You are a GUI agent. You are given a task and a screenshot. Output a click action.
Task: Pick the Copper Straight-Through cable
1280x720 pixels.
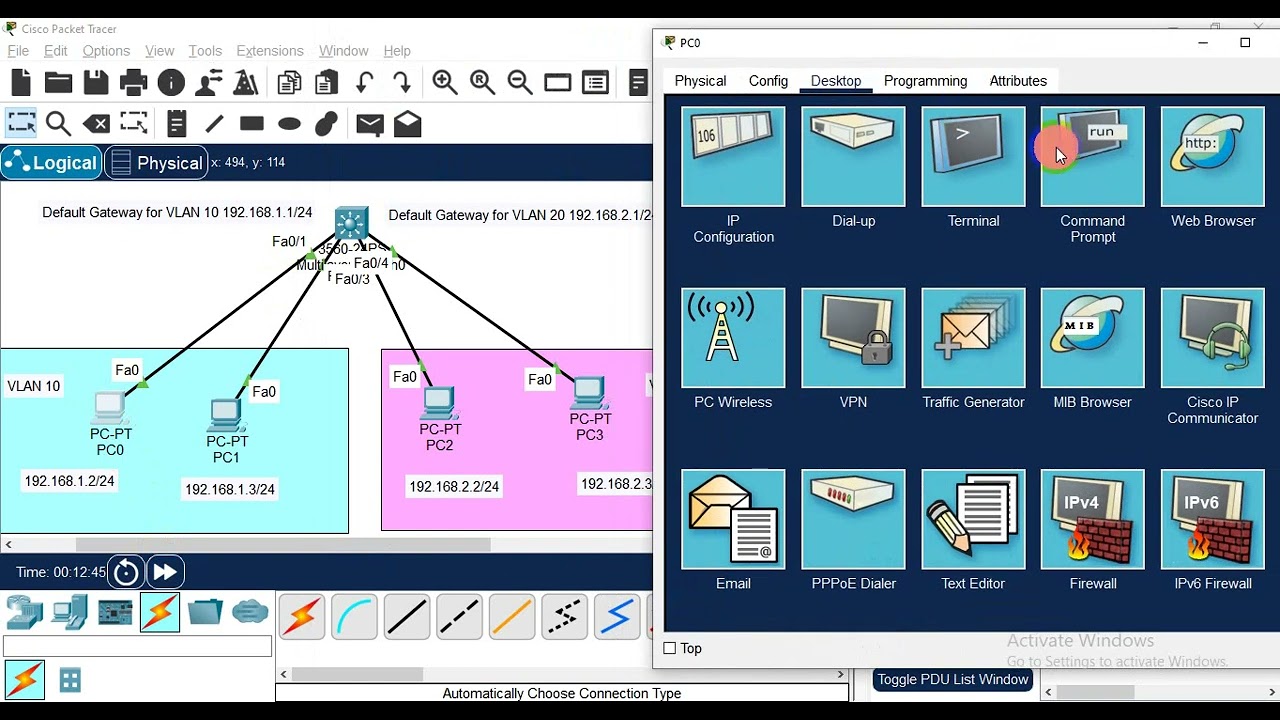(406, 616)
